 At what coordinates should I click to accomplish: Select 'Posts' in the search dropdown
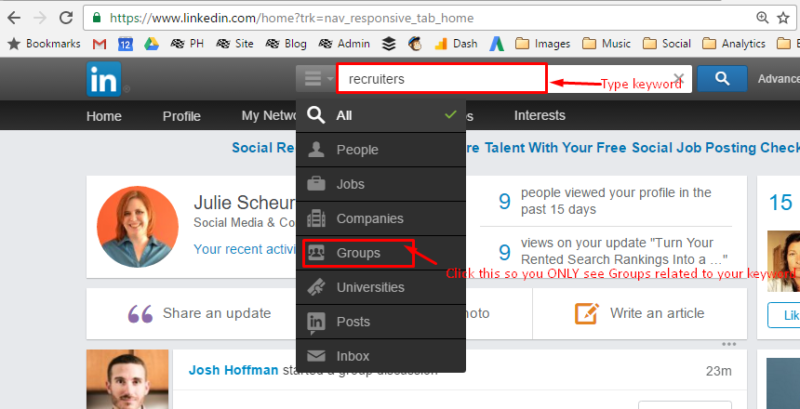coord(381,322)
